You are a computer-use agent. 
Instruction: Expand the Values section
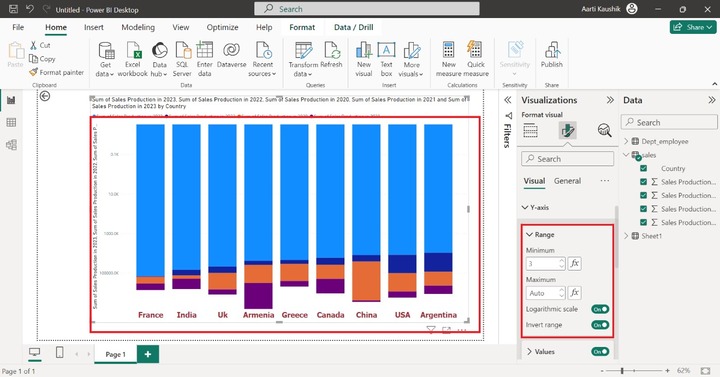coord(529,352)
